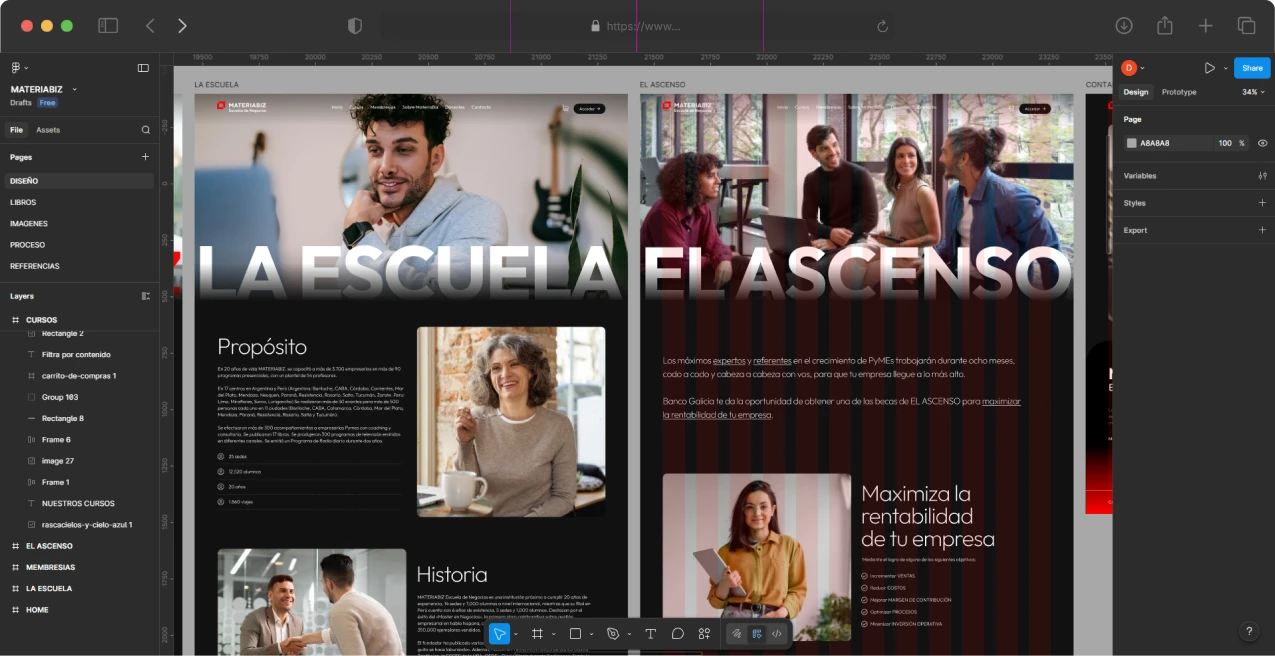Open the LIBROS page
The width and height of the screenshot is (1275, 656).
point(23,202)
